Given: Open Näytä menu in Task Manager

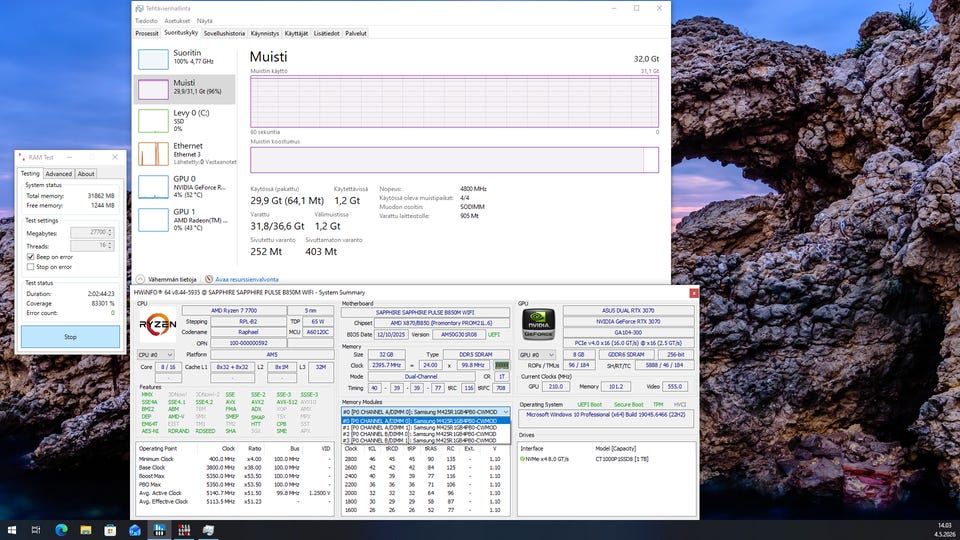Looking at the screenshot, I should click(x=204, y=21).
